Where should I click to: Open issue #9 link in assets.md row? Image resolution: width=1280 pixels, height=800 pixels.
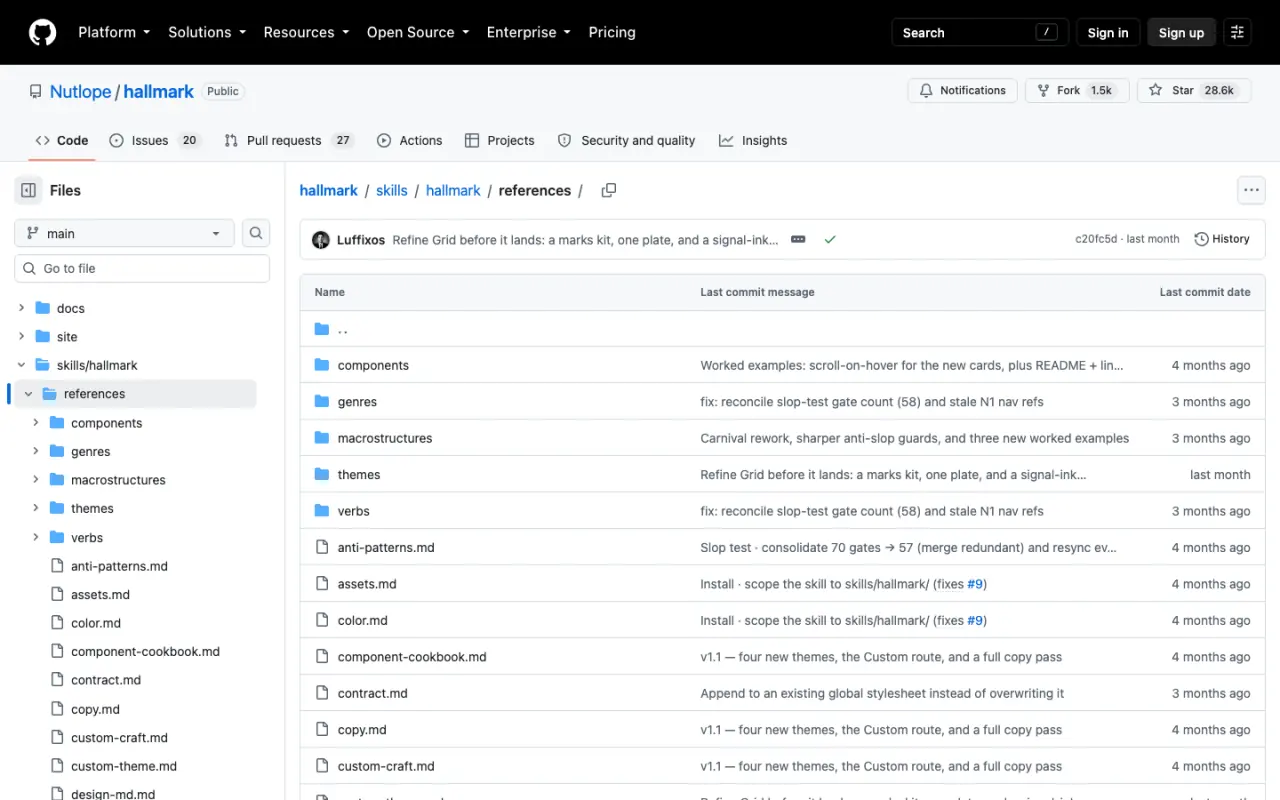pyautogui.click(x=974, y=584)
